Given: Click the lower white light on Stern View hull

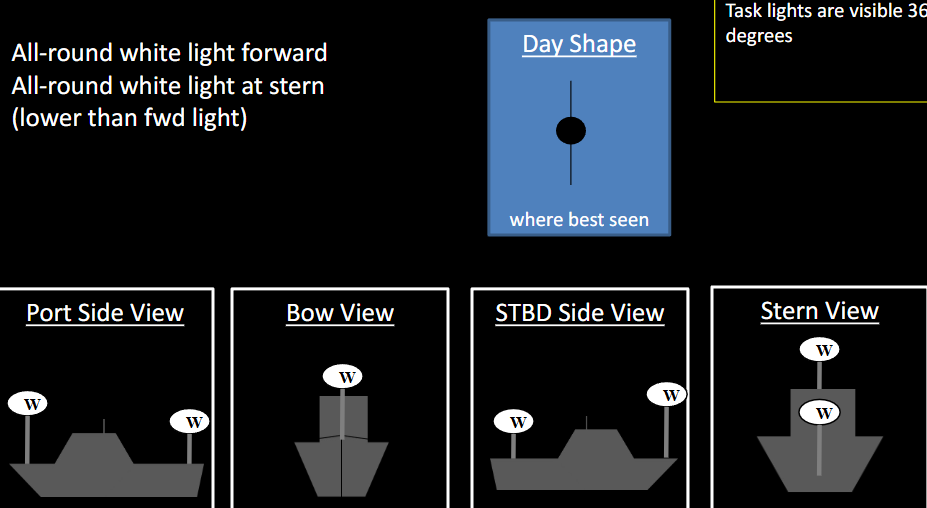Looking at the screenshot, I should (820, 412).
